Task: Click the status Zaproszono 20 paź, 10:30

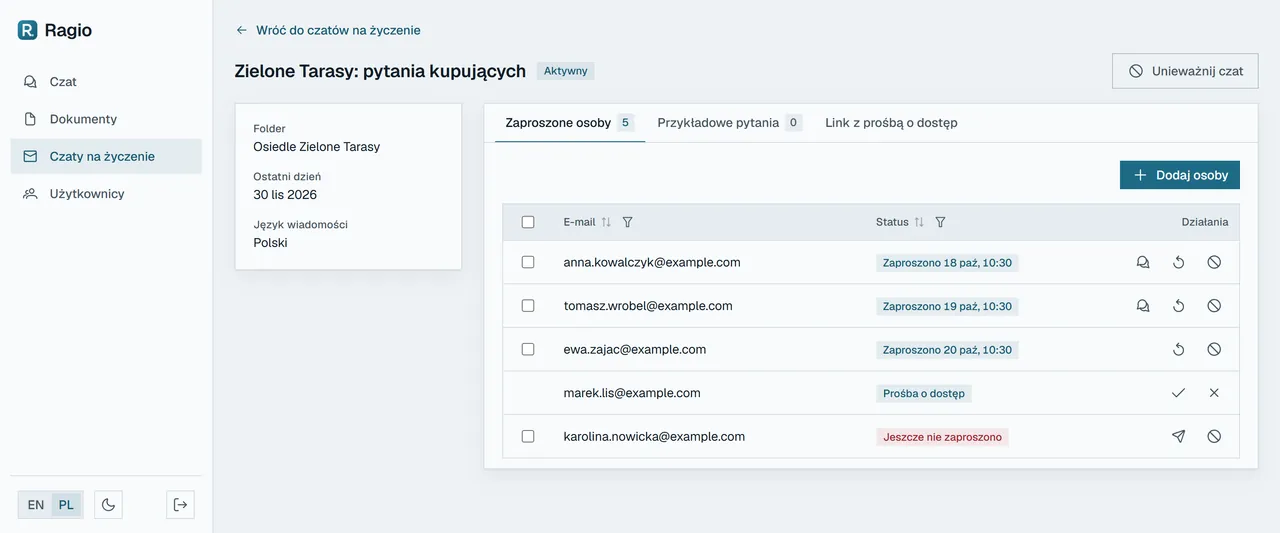Action: (947, 350)
